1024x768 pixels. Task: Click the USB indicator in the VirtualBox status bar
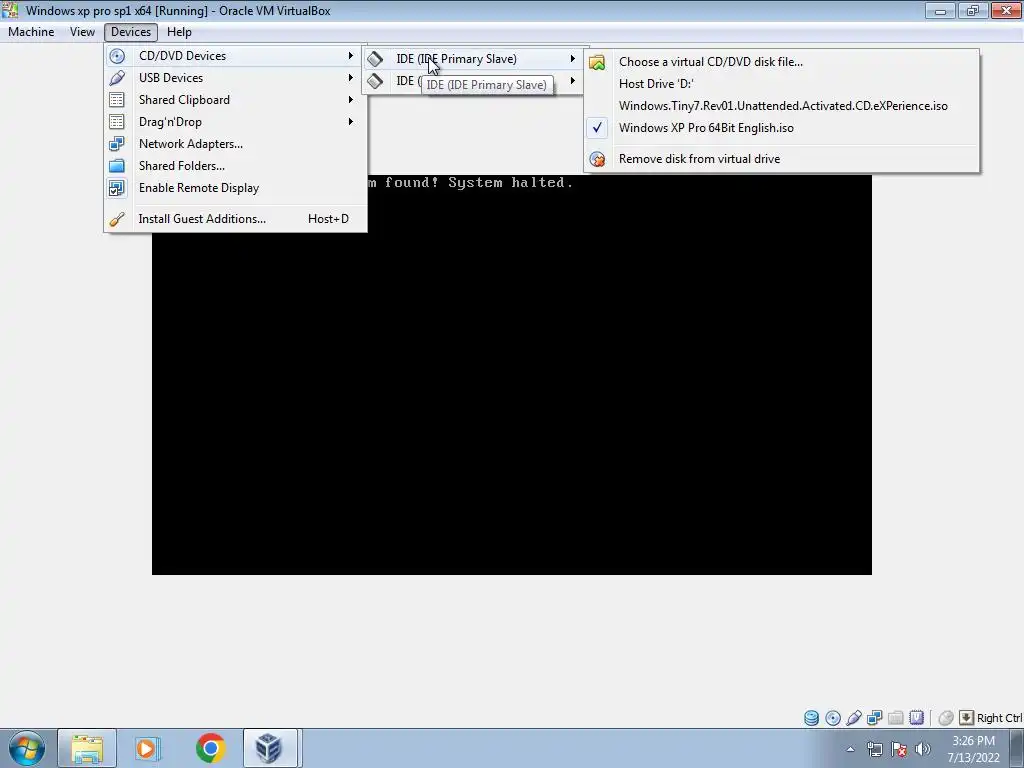[854, 718]
